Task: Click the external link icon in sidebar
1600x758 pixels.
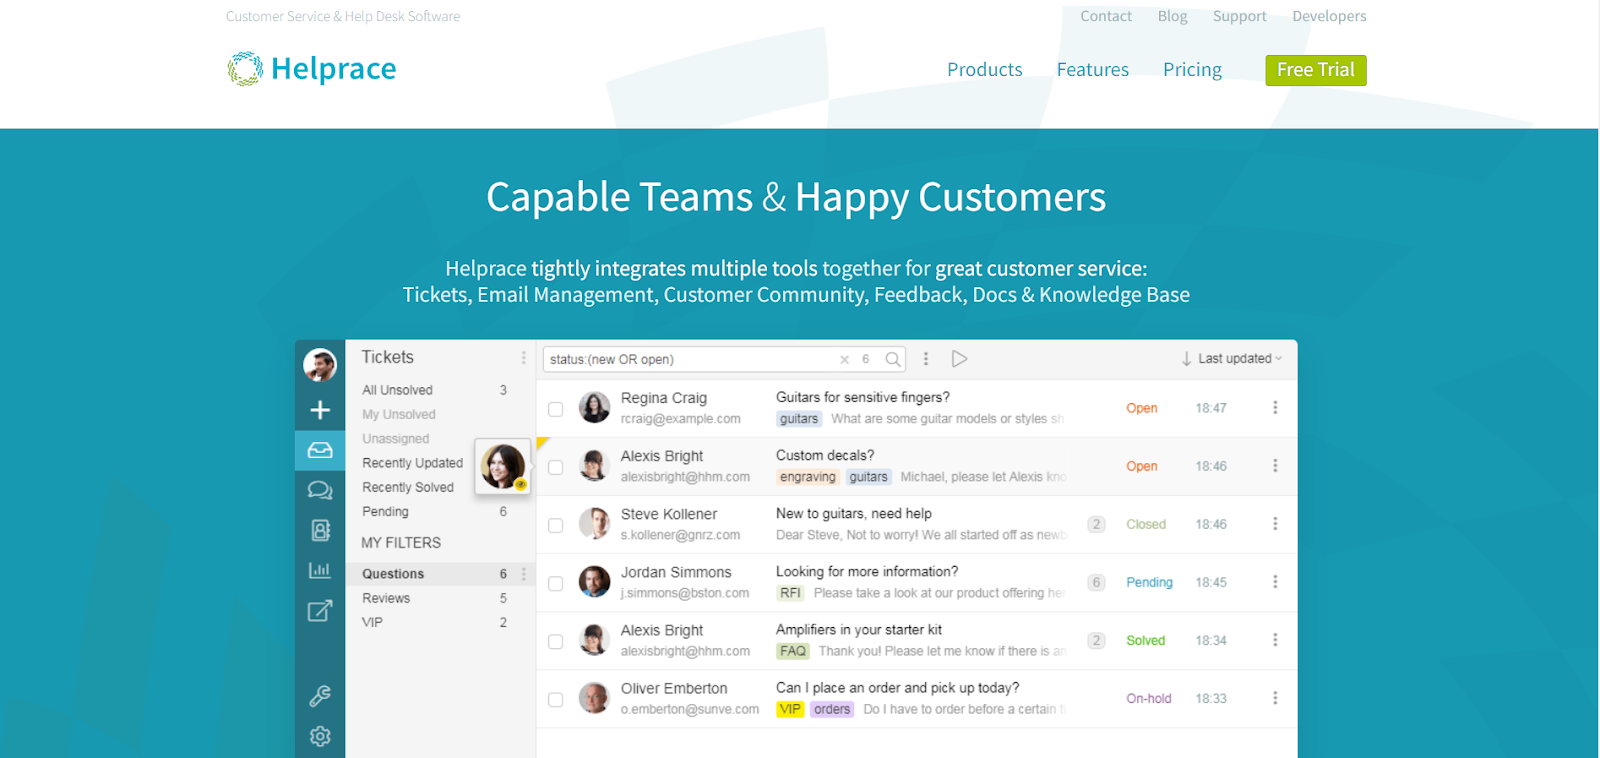Action: pos(320,610)
